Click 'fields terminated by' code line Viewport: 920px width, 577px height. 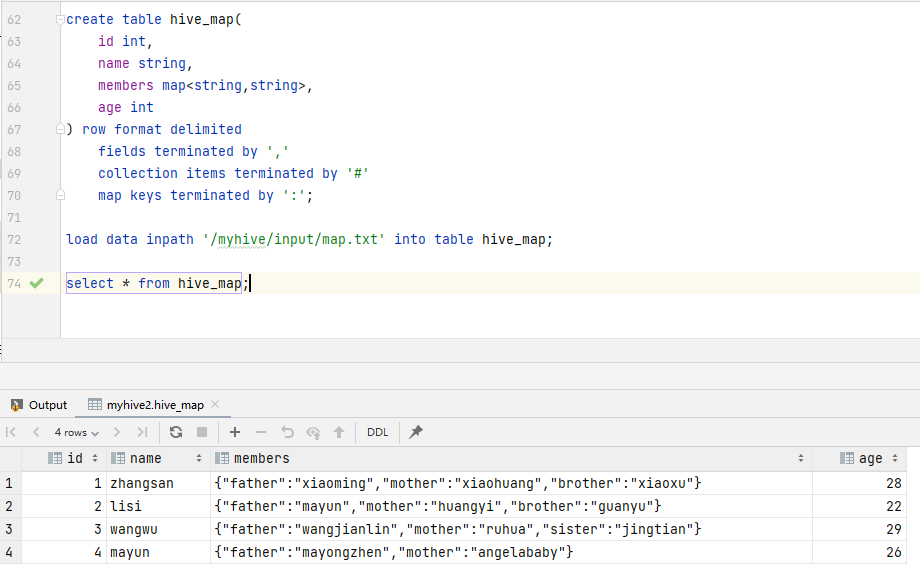coord(193,151)
